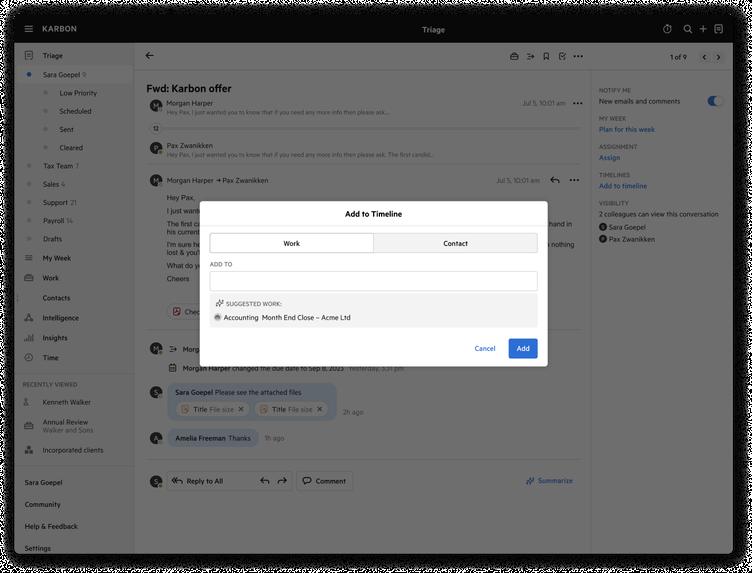Remove the first attached Title file
Viewport: 752px width, 573px height.
(241, 409)
